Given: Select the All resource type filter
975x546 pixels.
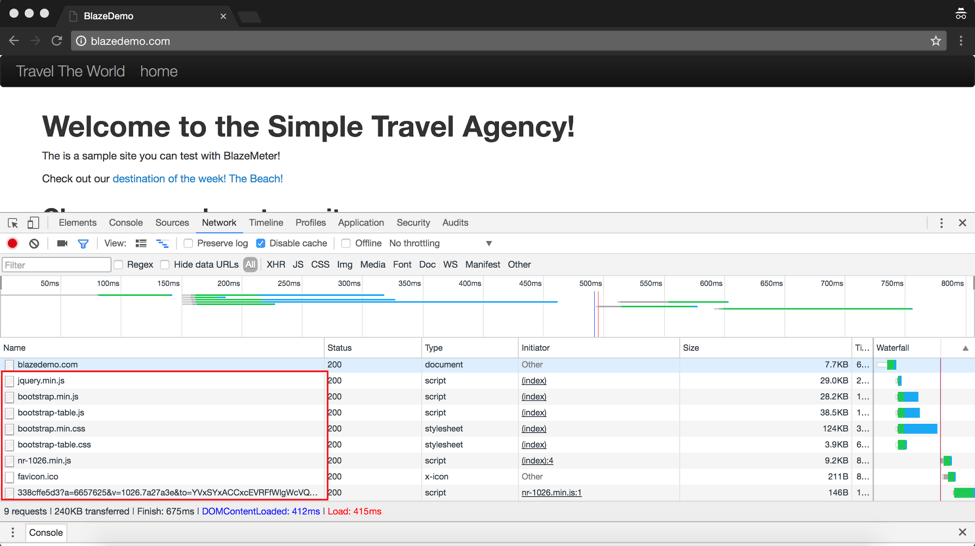Looking at the screenshot, I should (250, 264).
